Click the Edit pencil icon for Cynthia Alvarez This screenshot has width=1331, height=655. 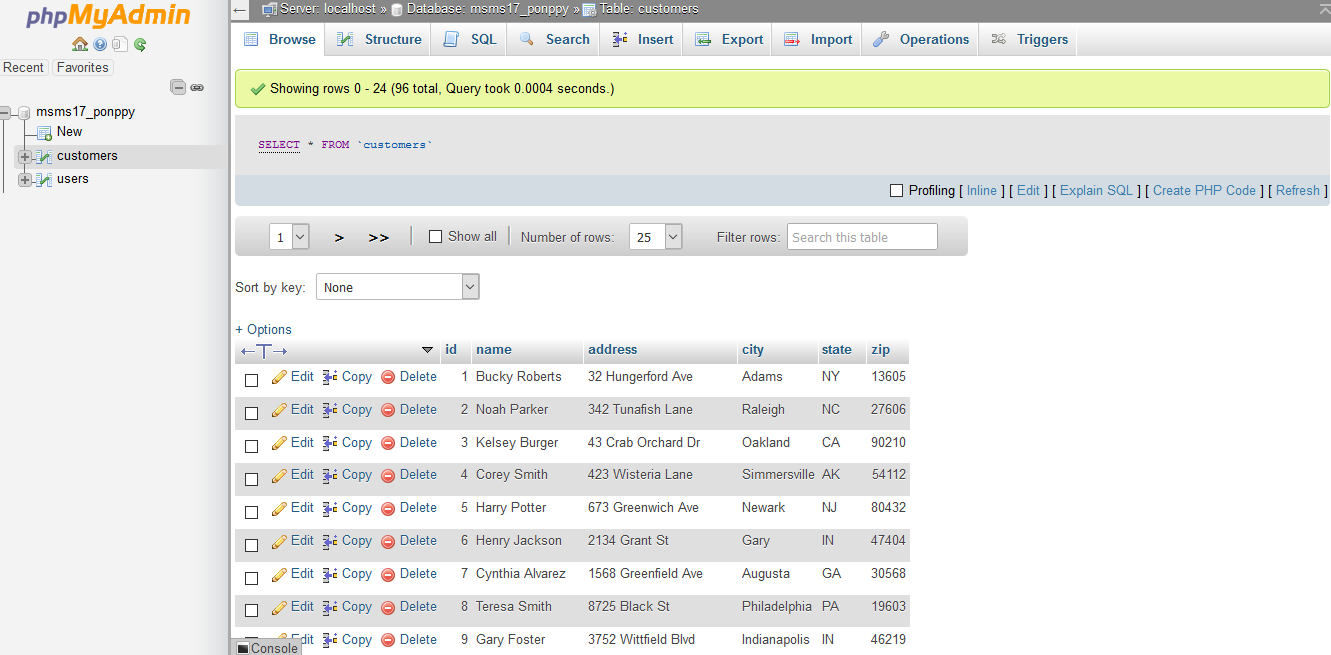[280, 574]
